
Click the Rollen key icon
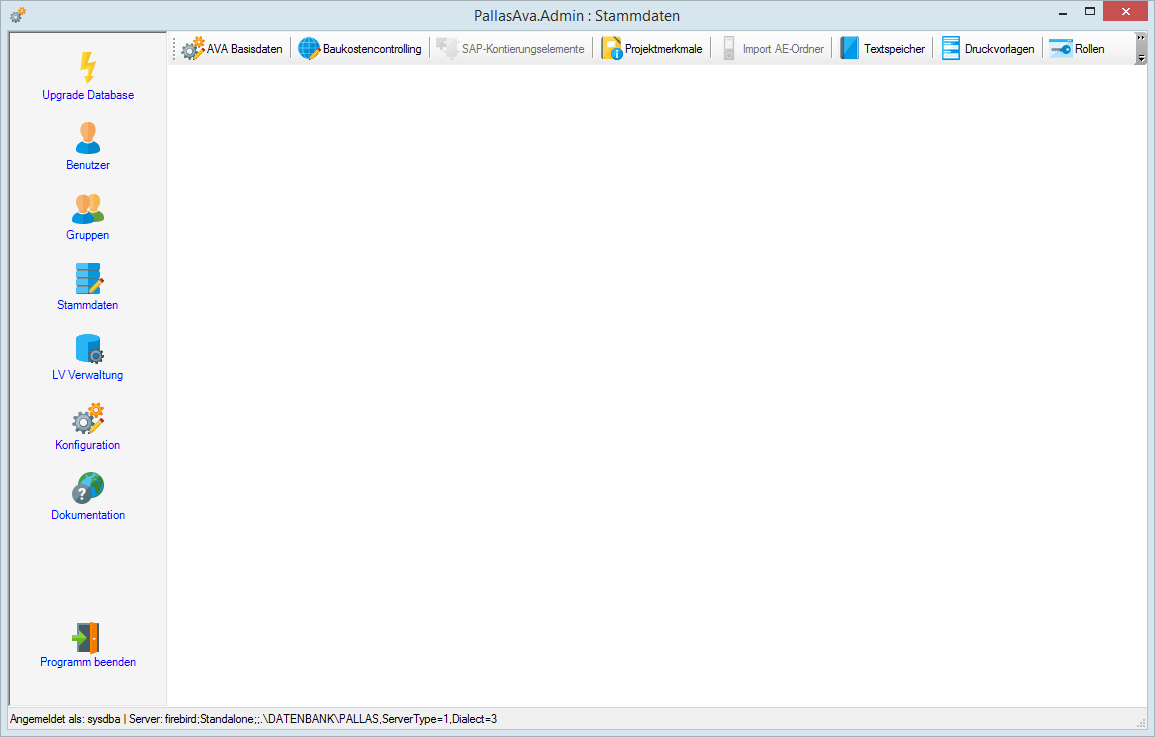tap(1061, 49)
